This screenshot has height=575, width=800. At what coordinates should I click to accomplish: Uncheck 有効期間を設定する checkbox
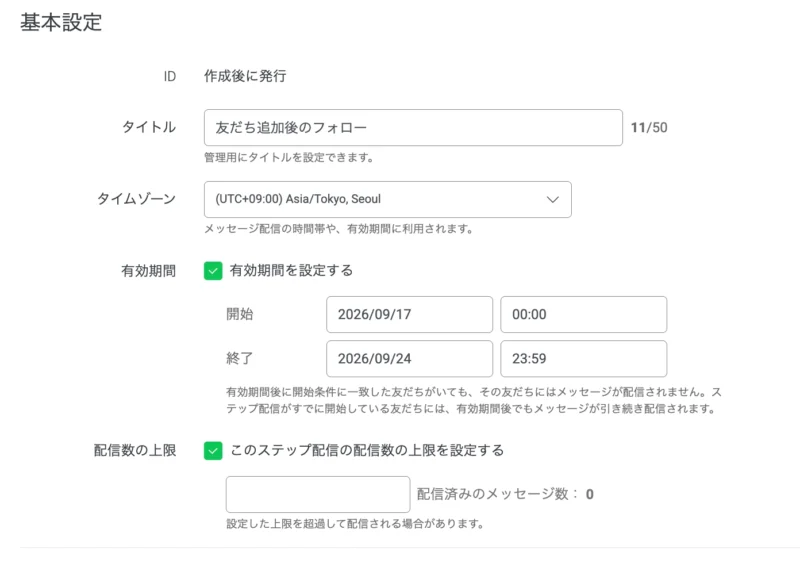coord(213,271)
